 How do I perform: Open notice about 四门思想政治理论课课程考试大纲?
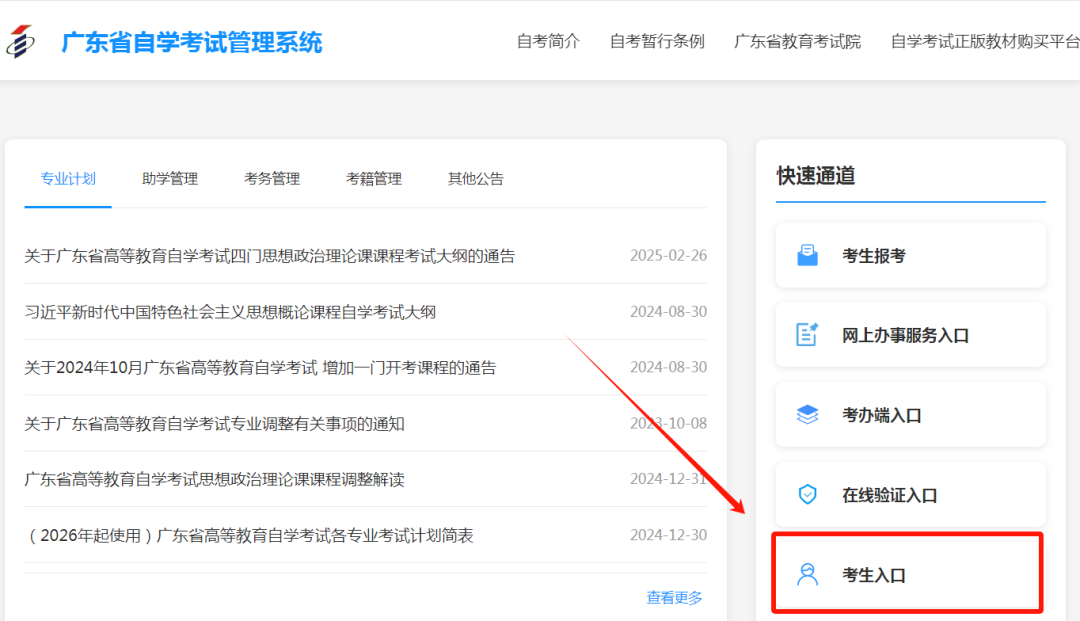click(270, 256)
